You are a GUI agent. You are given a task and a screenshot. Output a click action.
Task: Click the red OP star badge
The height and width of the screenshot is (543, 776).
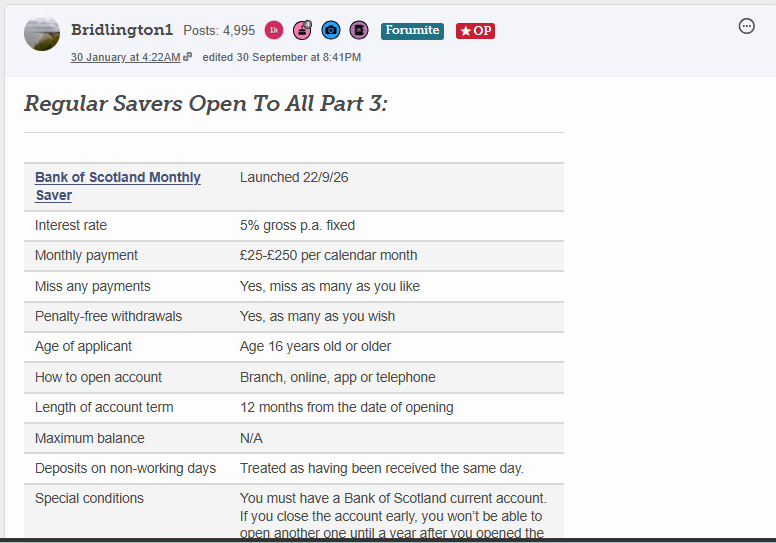(x=475, y=31)
